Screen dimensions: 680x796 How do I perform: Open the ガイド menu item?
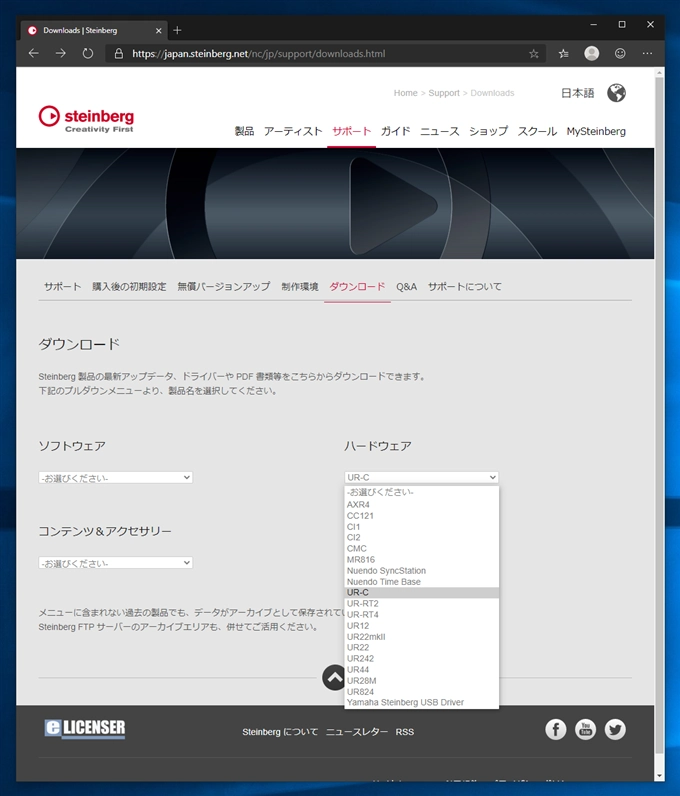pos(396,131)
